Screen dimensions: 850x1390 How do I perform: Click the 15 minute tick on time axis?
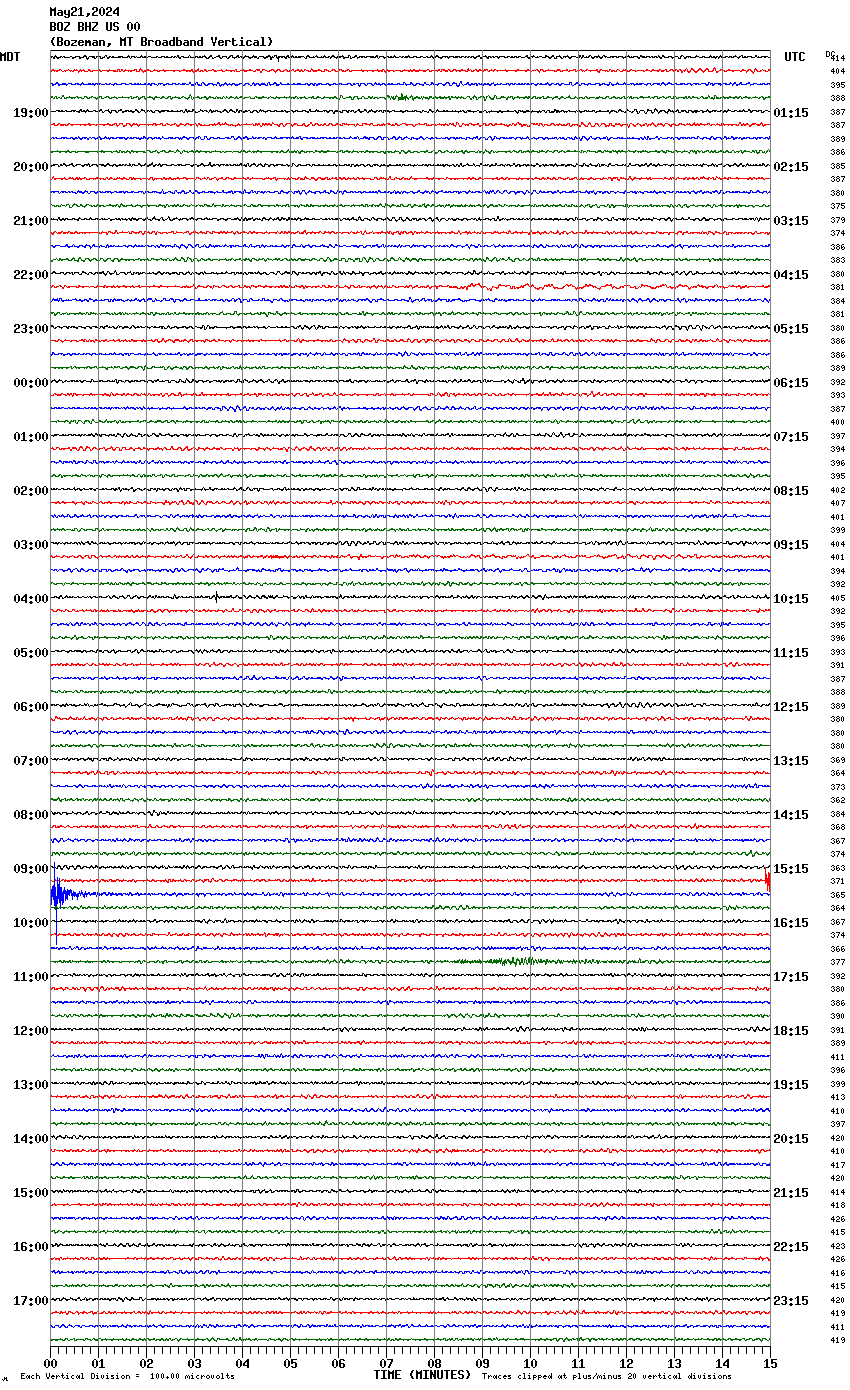(769, 1363)
